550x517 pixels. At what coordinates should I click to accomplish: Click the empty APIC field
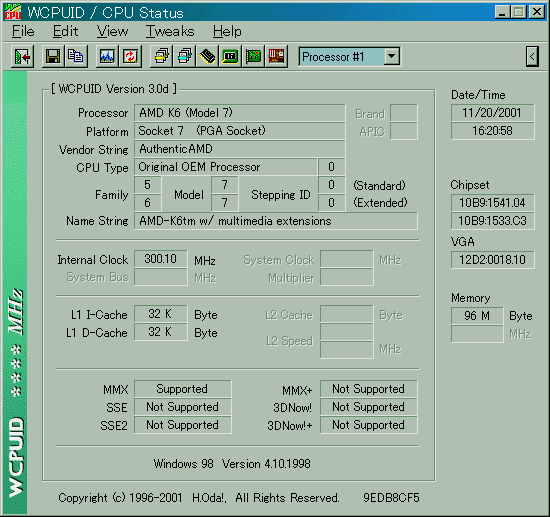404,131
